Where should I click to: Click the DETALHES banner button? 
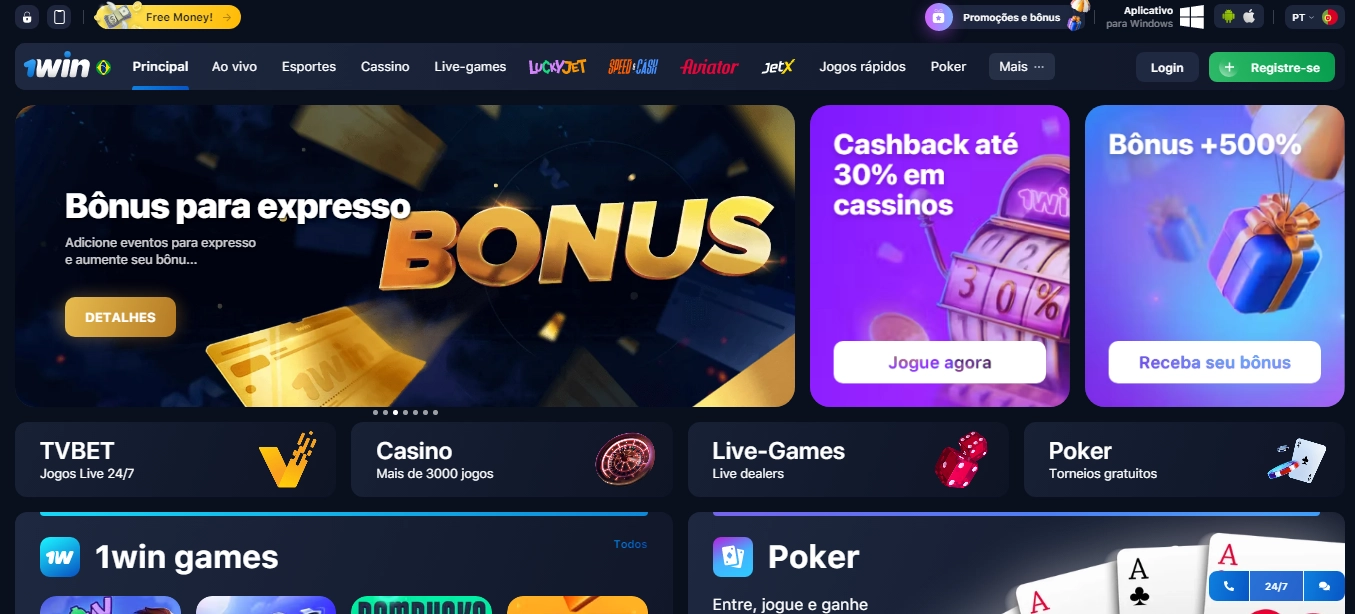(120, 317)
